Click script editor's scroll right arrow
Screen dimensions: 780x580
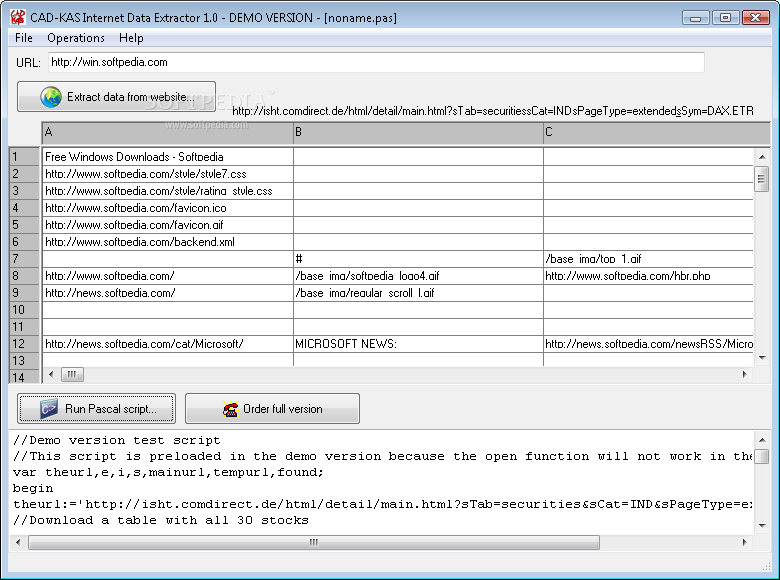coord(745,542)
